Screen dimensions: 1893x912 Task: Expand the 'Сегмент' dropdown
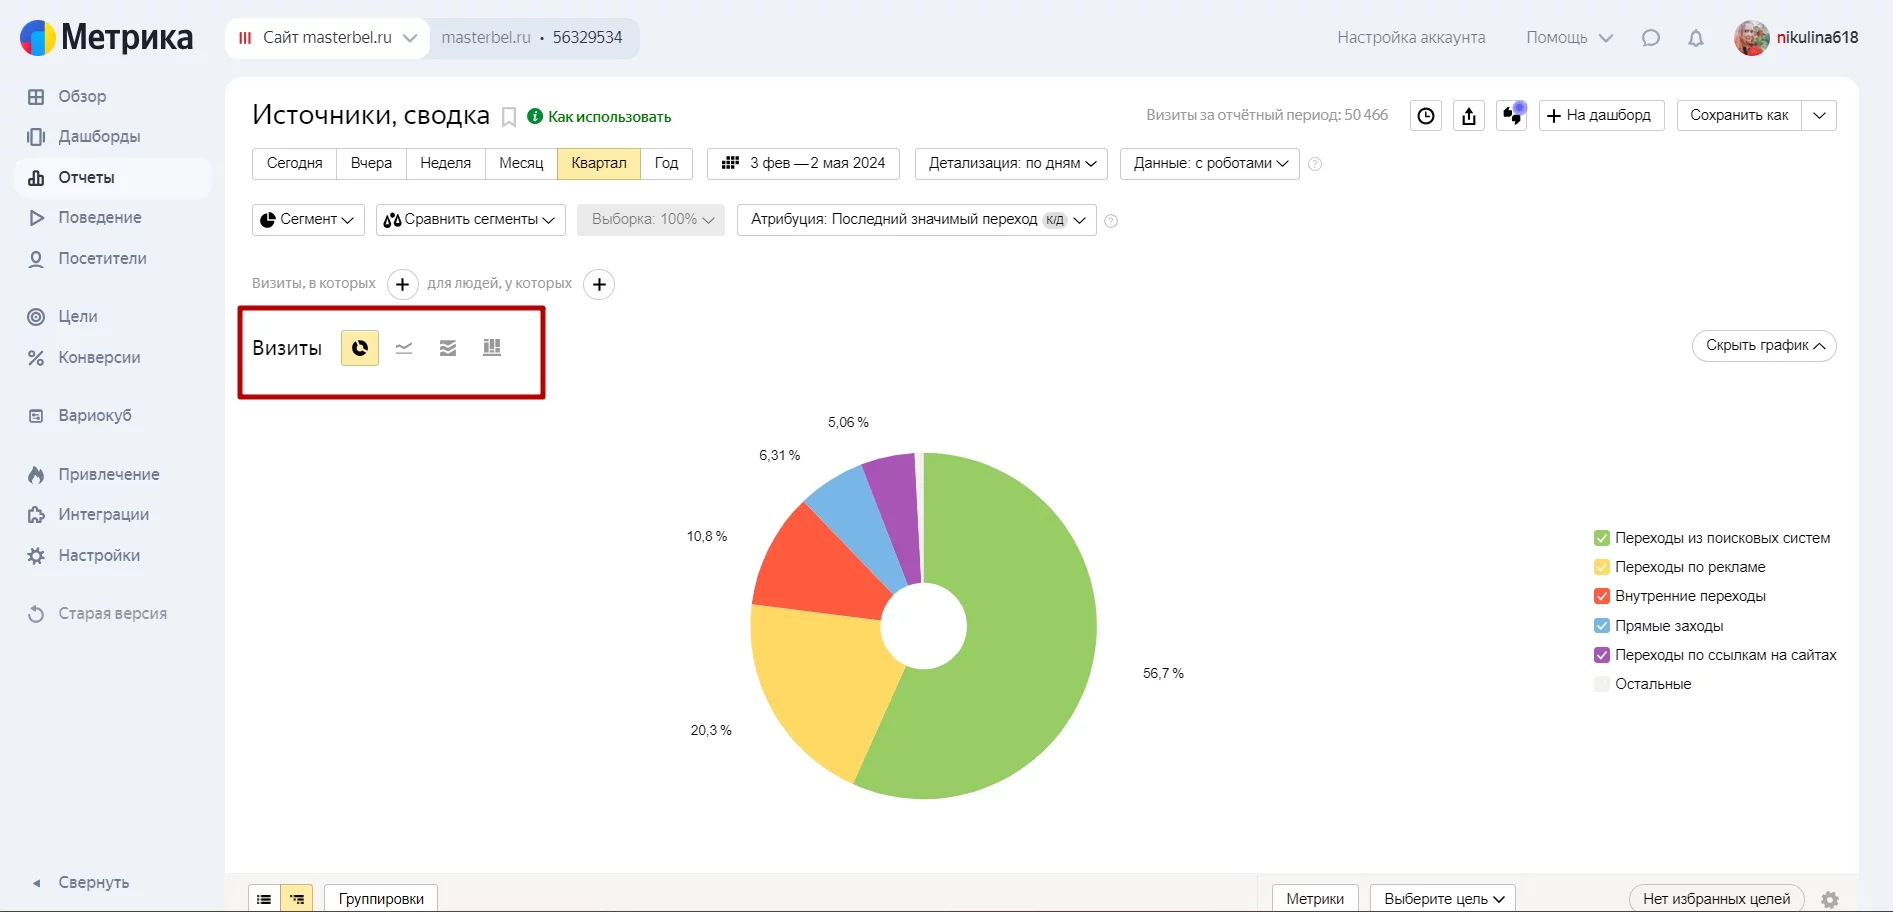tap(308, 219)
